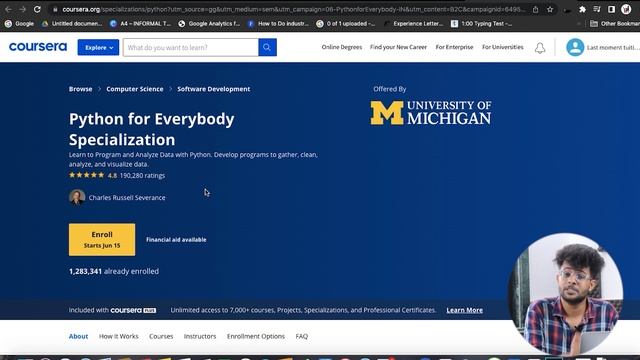
Task: Open the A4 - INFORMAL bookmark
Action: click(140, 24)
